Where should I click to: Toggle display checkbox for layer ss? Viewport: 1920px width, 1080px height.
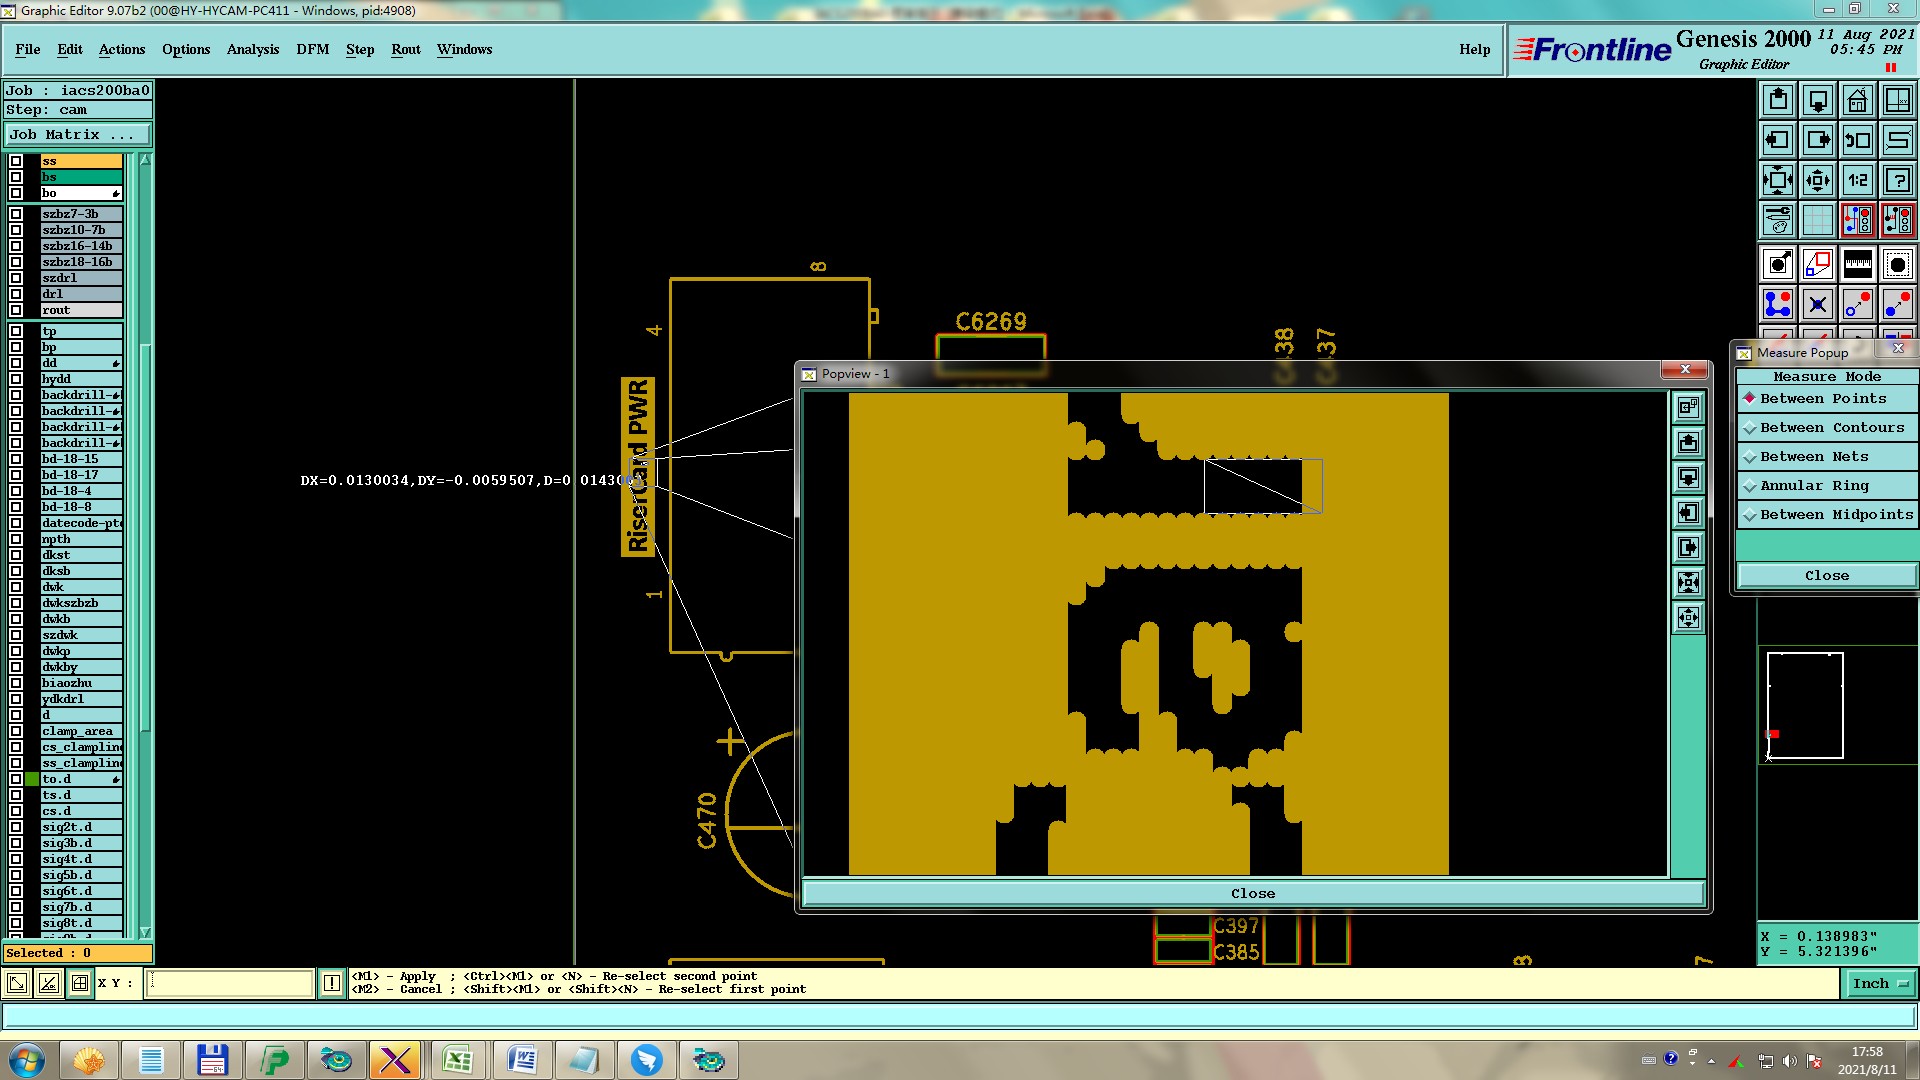16,161
